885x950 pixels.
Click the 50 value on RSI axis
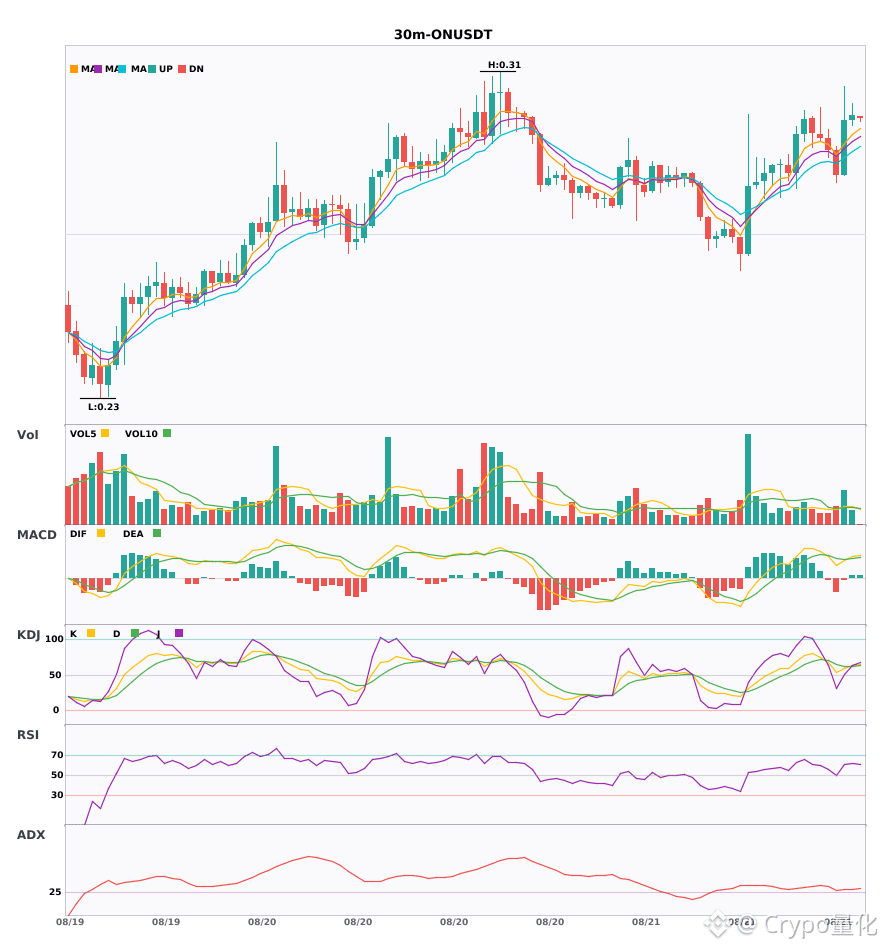[x=57, y=775]
